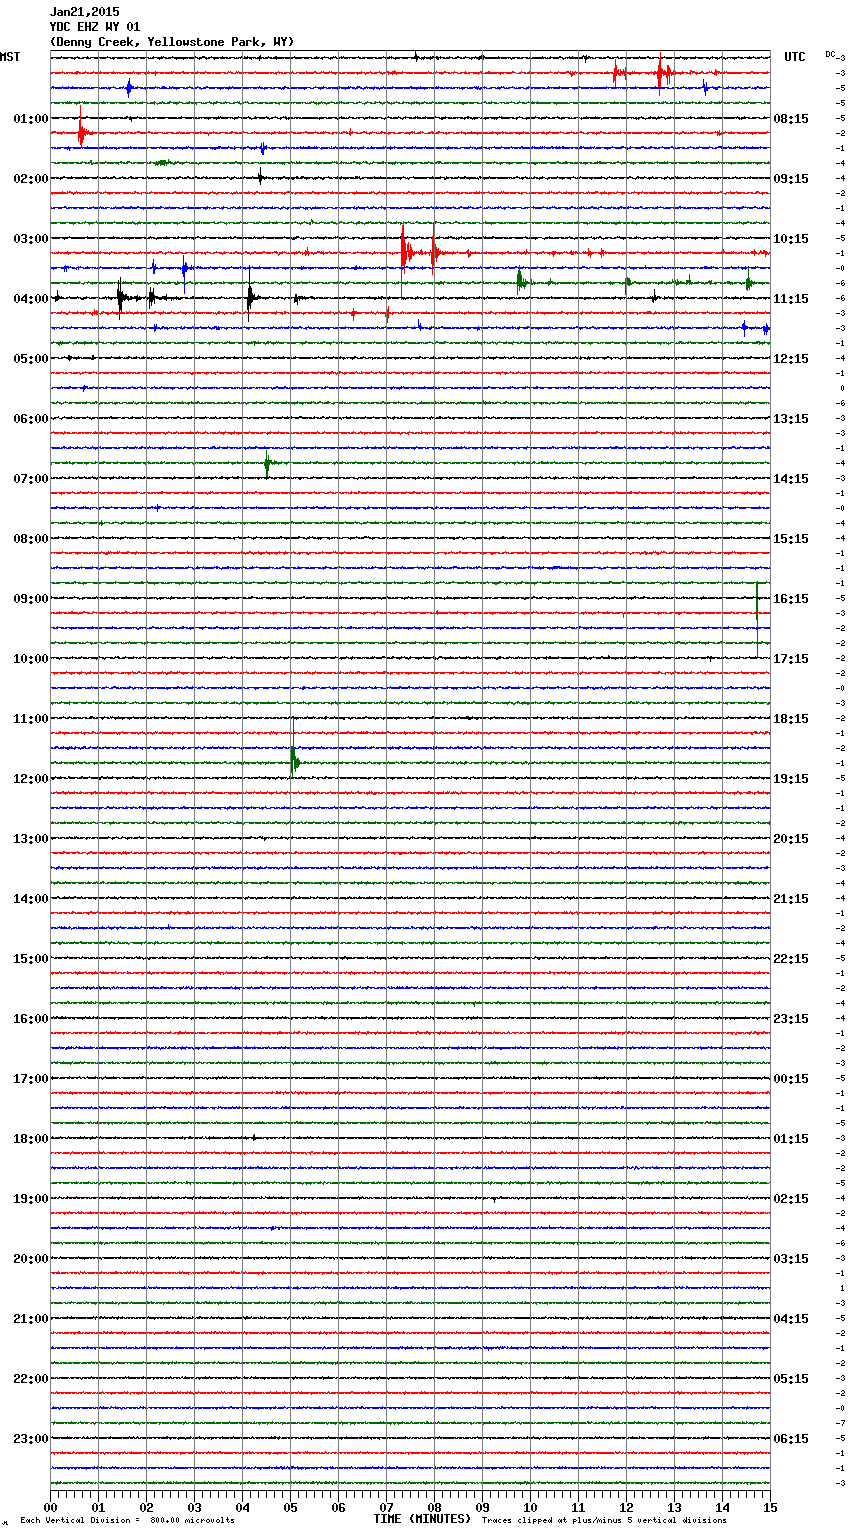Screen dimensions: 850x1534
Task: Click the 14:15 UTC row label
Action: pyautogui.click(x=791, y=479)
